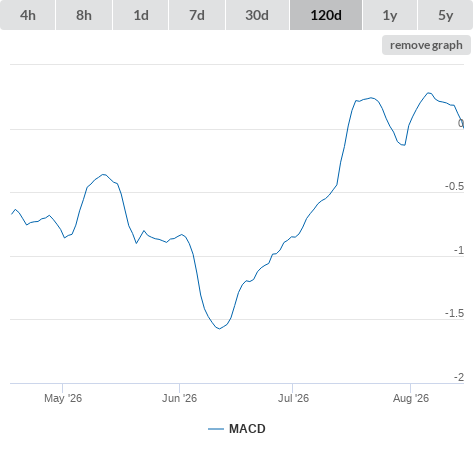
Task: Select the 30d range tab
Action: click(x=257, y=15)
